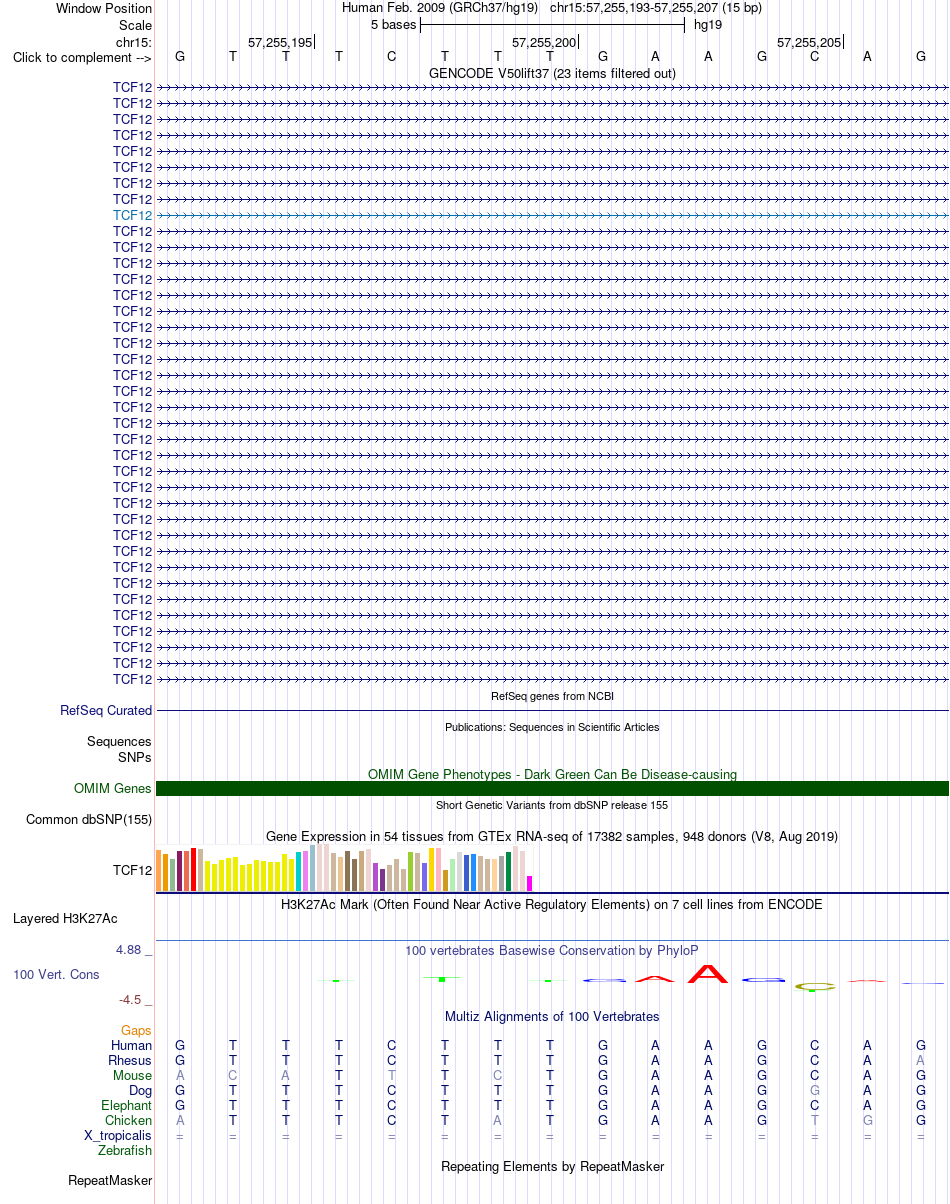Click the coordinate label 57,255,195
The image size is (950, 1204).
coord(280,42)
